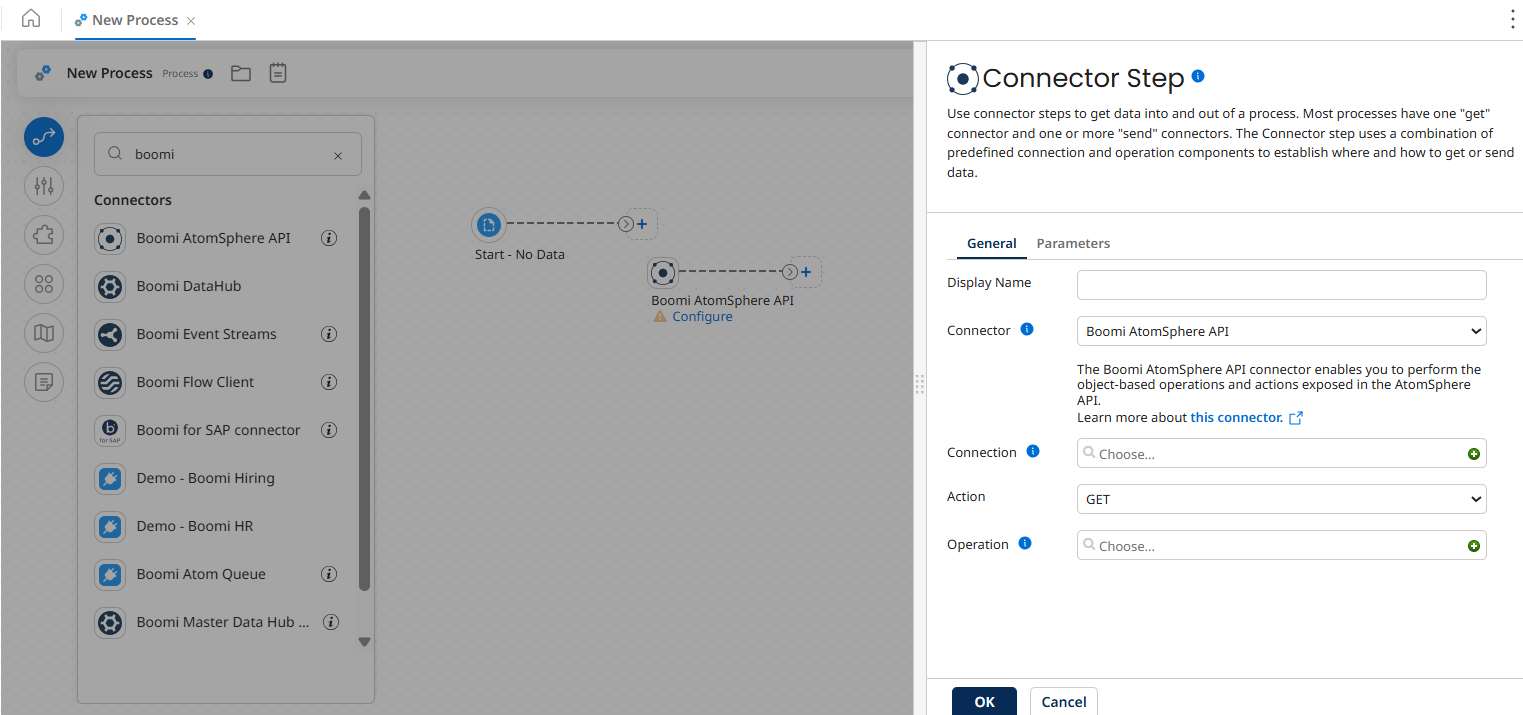This screenshot has width=1523, height=715.
Task: Go to the Home icon top left
Action: (30, 18)
